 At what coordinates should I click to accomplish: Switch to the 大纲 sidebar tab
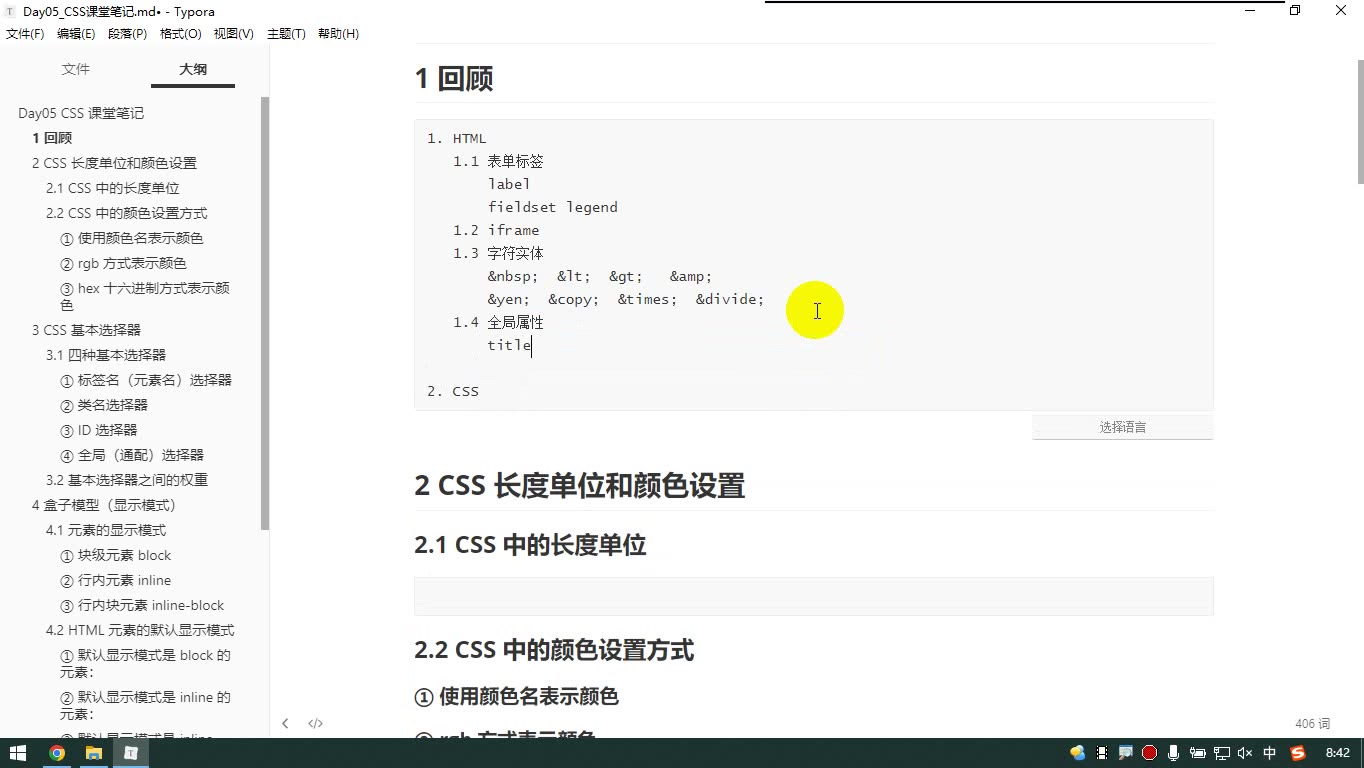coord(193,69)
